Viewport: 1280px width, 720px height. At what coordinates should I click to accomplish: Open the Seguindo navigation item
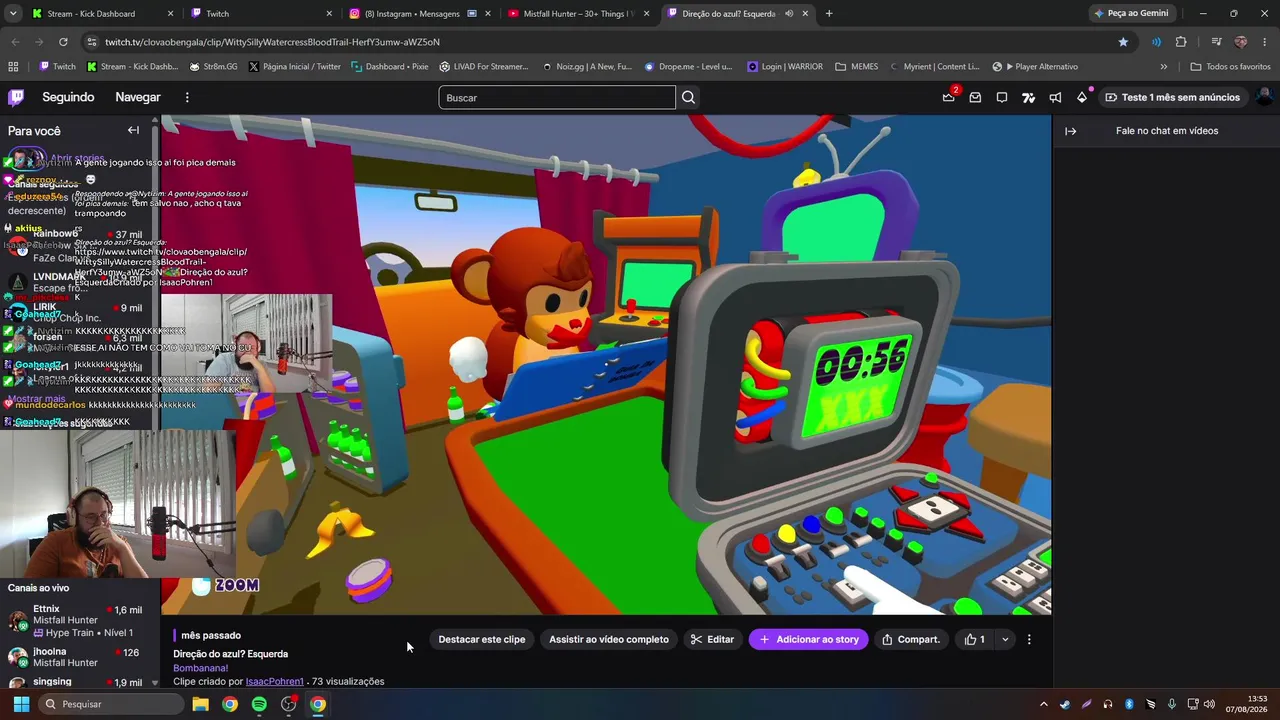(x=68, y=97)
